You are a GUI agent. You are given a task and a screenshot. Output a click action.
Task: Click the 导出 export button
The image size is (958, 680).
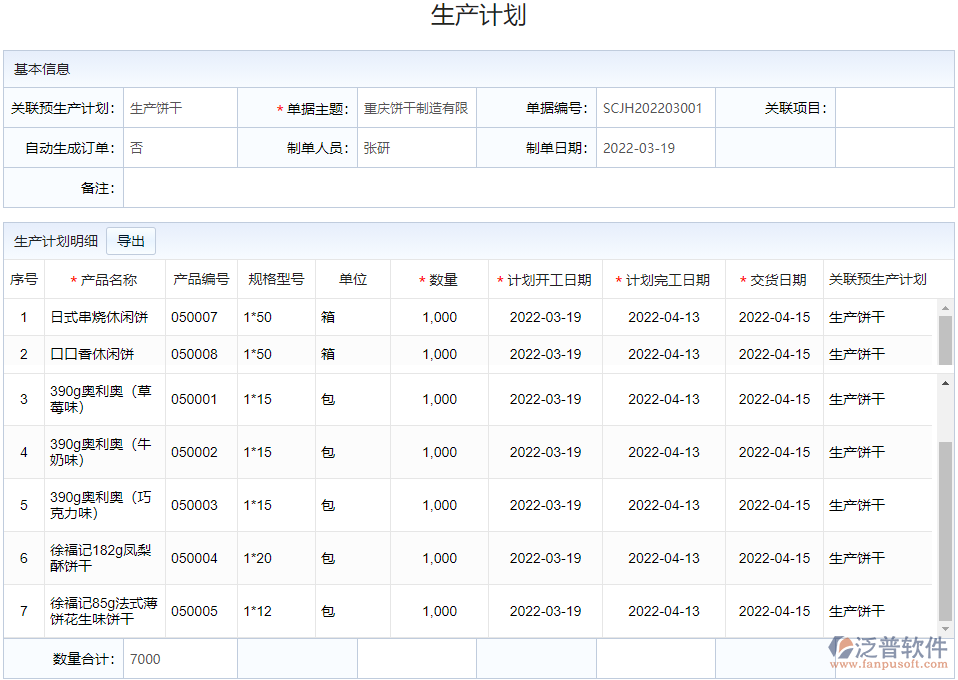pos(131,241)
